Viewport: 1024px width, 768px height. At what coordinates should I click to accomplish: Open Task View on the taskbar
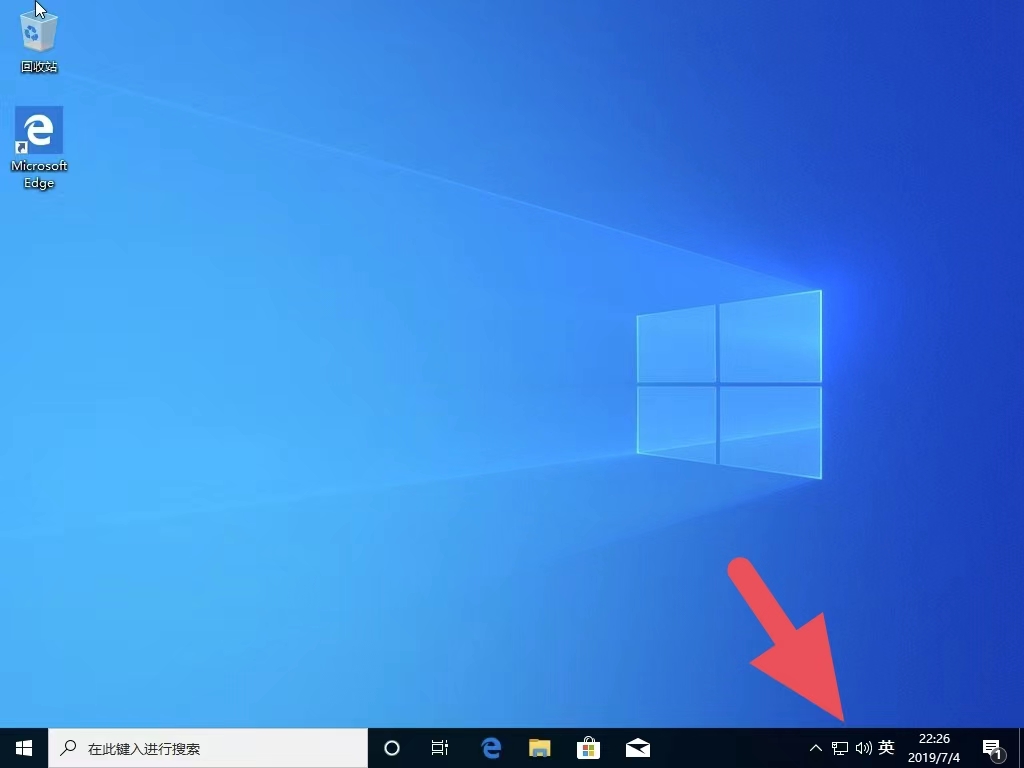pos(440,748)
